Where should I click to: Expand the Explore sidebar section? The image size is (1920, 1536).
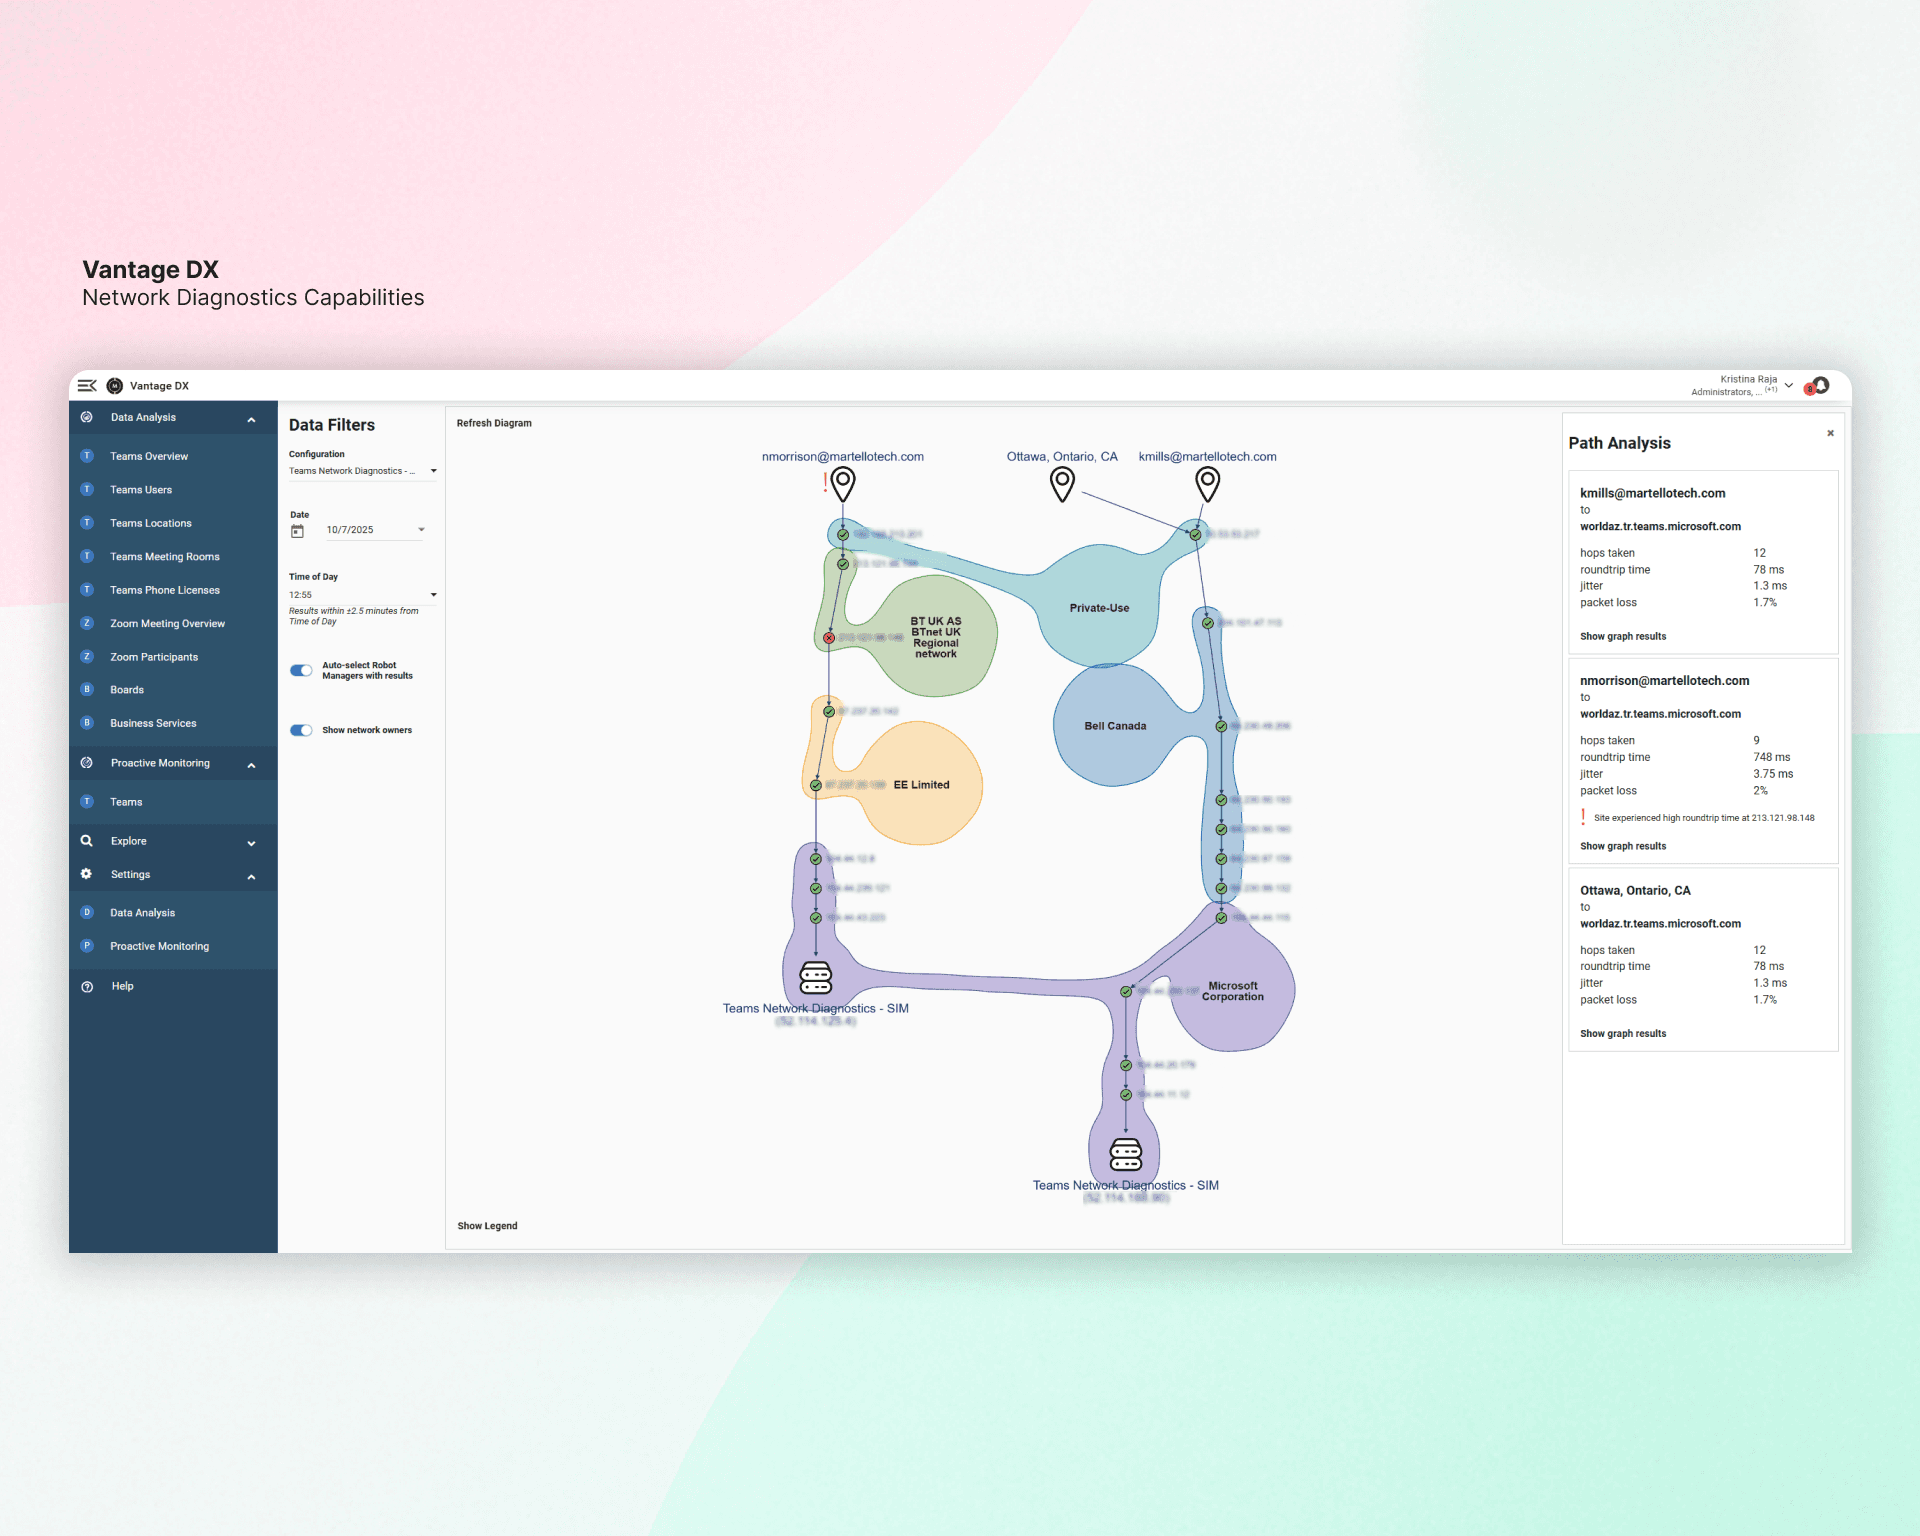point(251,843)
